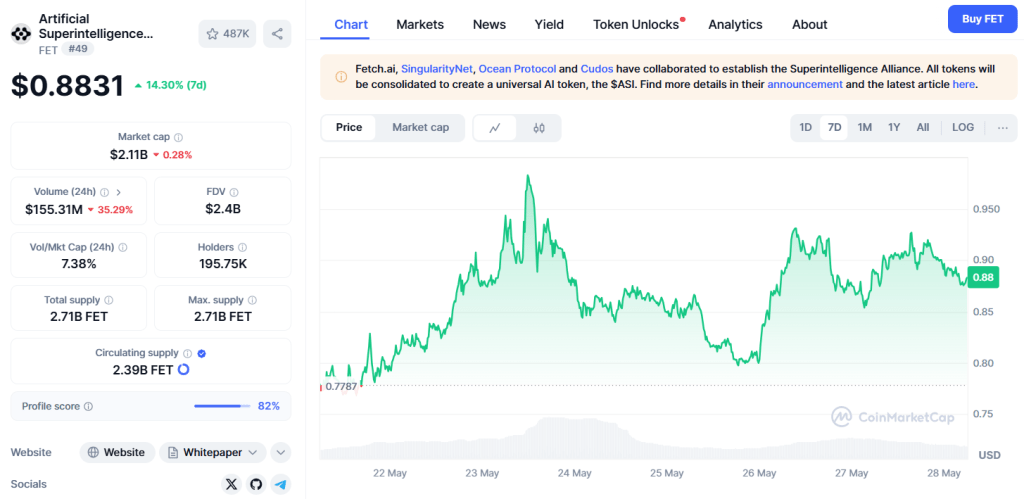The width and height of the screenshot is (1024, 499).
Task: Expand more website links chevron
Action: pyautogui.click(x=280, y=452)
